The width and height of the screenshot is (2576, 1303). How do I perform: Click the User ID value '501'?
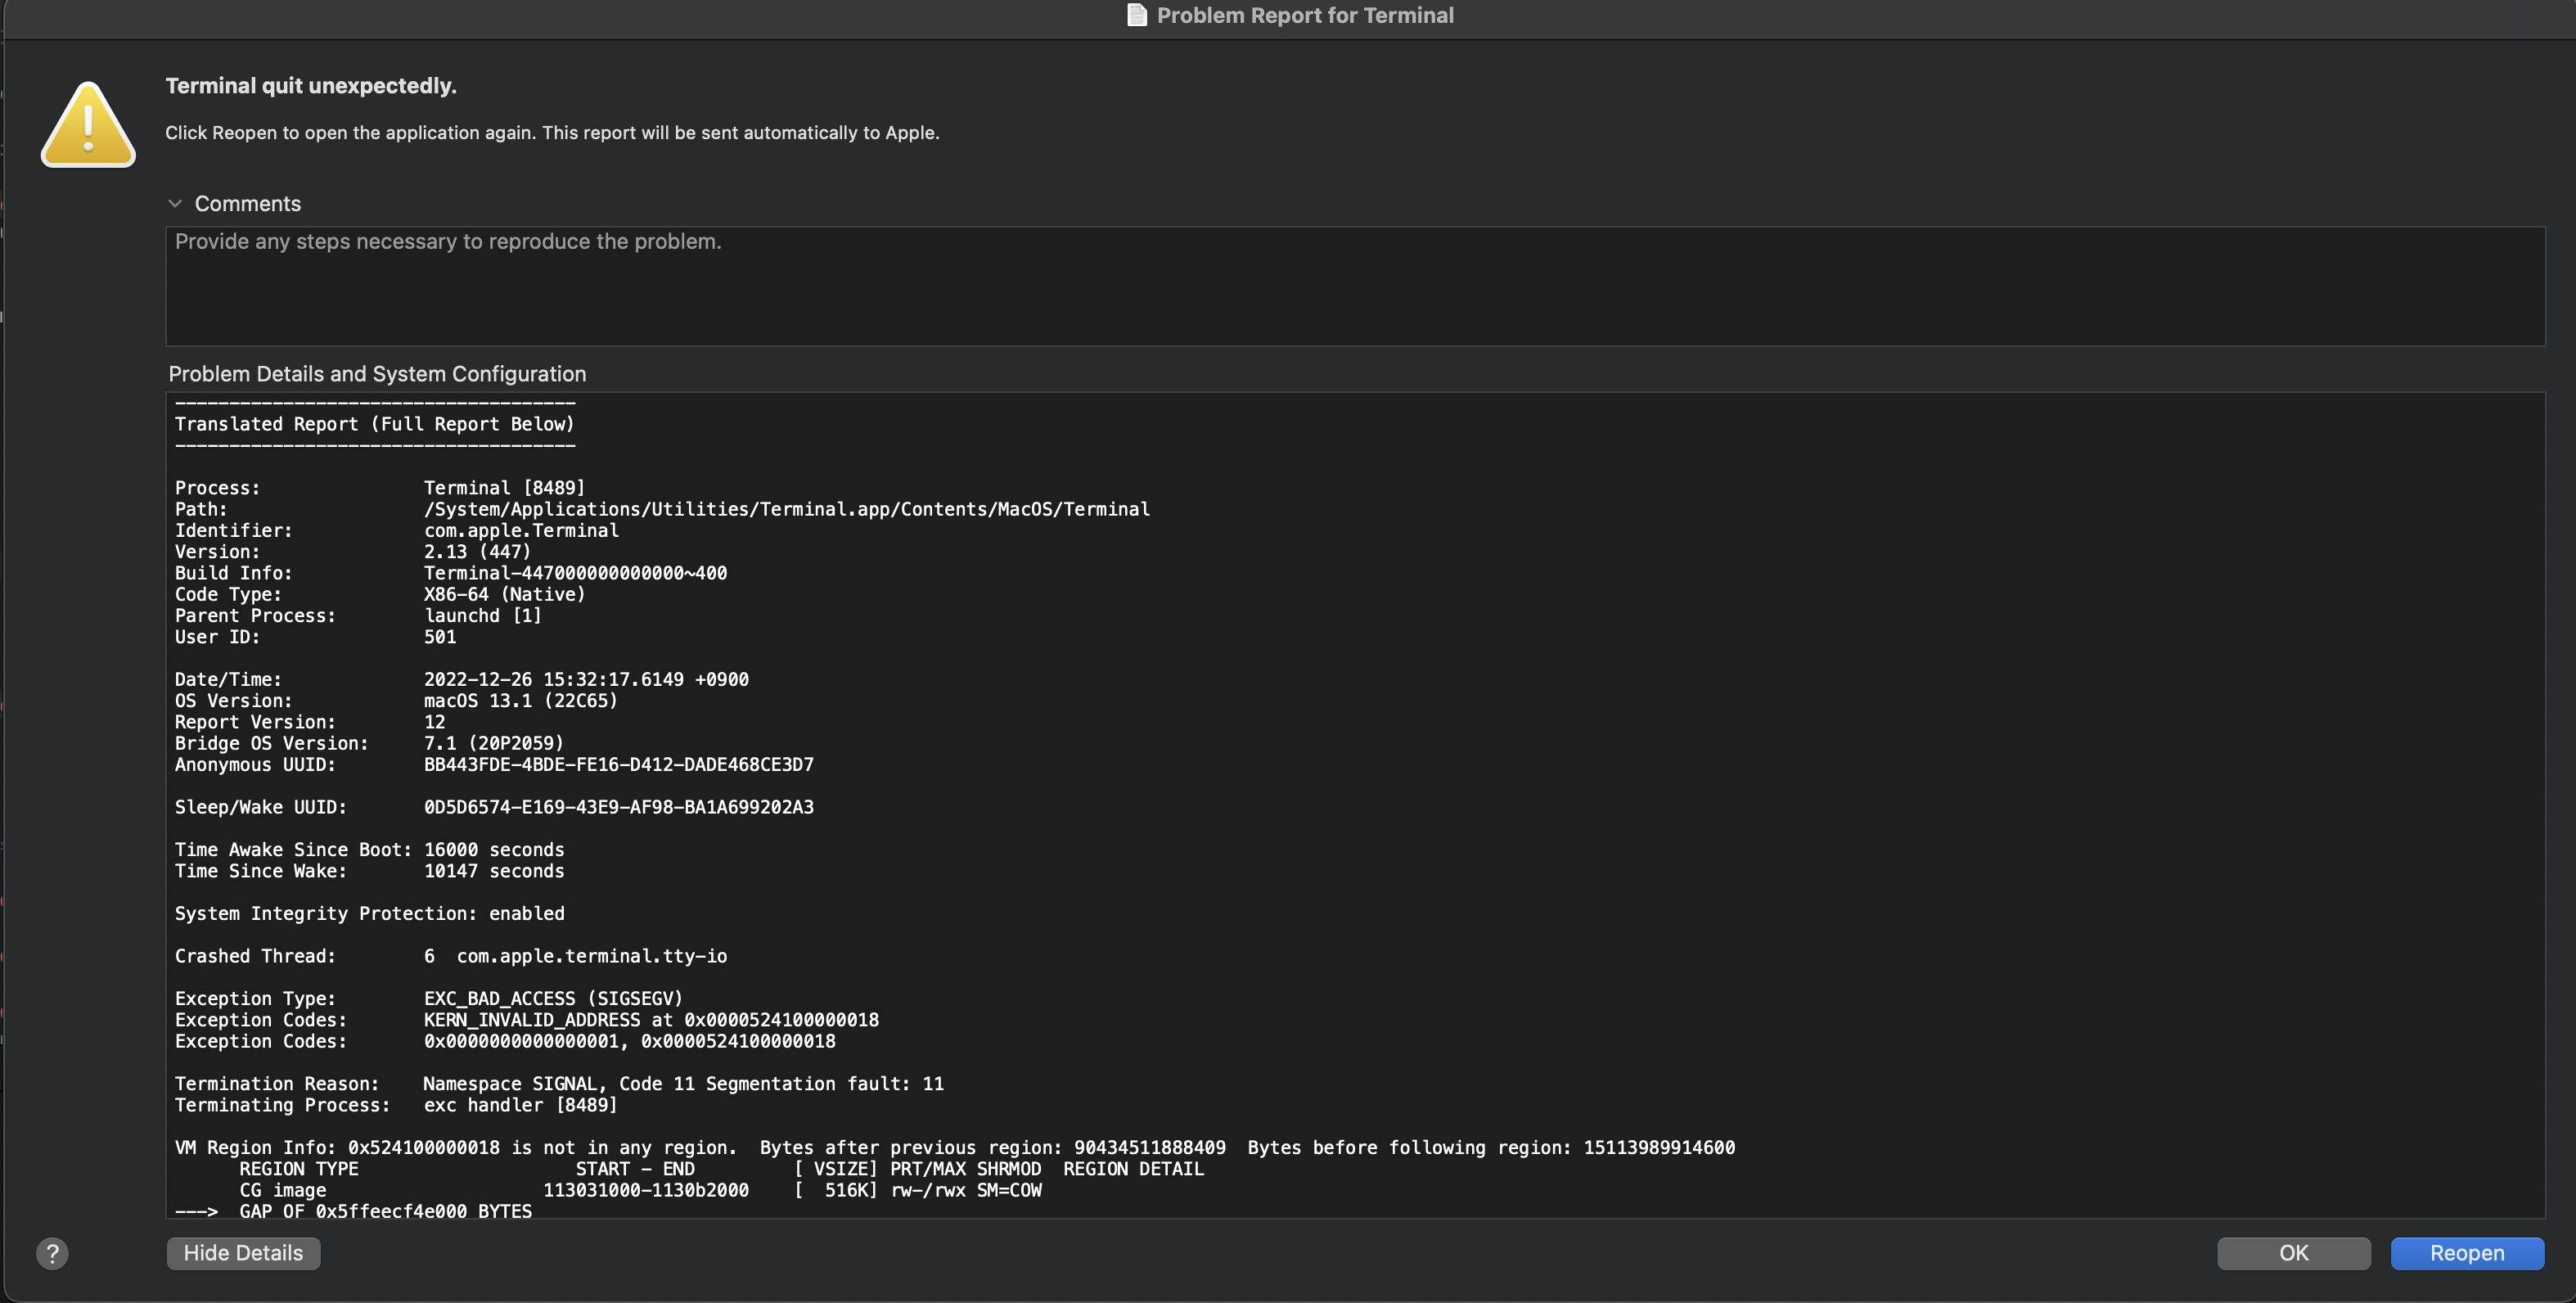click(x=440, y=637)
